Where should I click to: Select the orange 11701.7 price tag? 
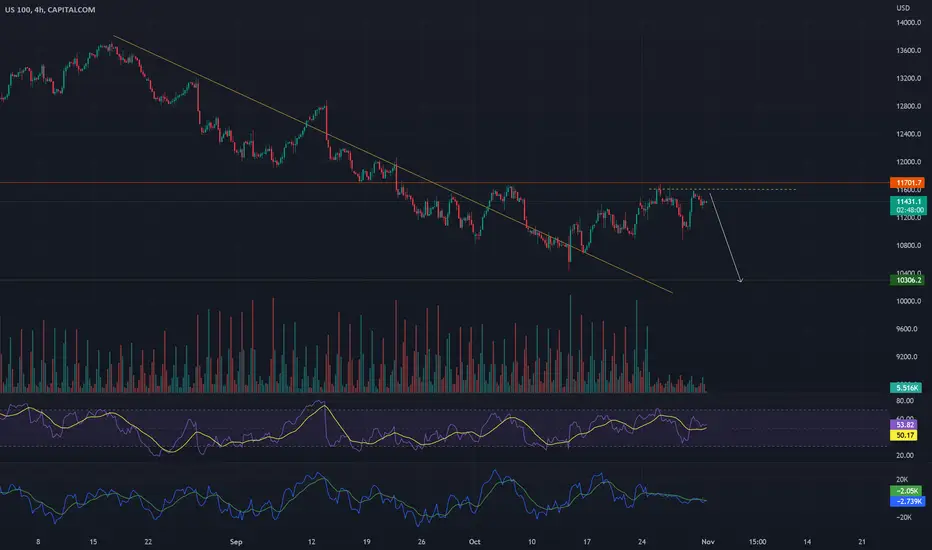point(908,183)
